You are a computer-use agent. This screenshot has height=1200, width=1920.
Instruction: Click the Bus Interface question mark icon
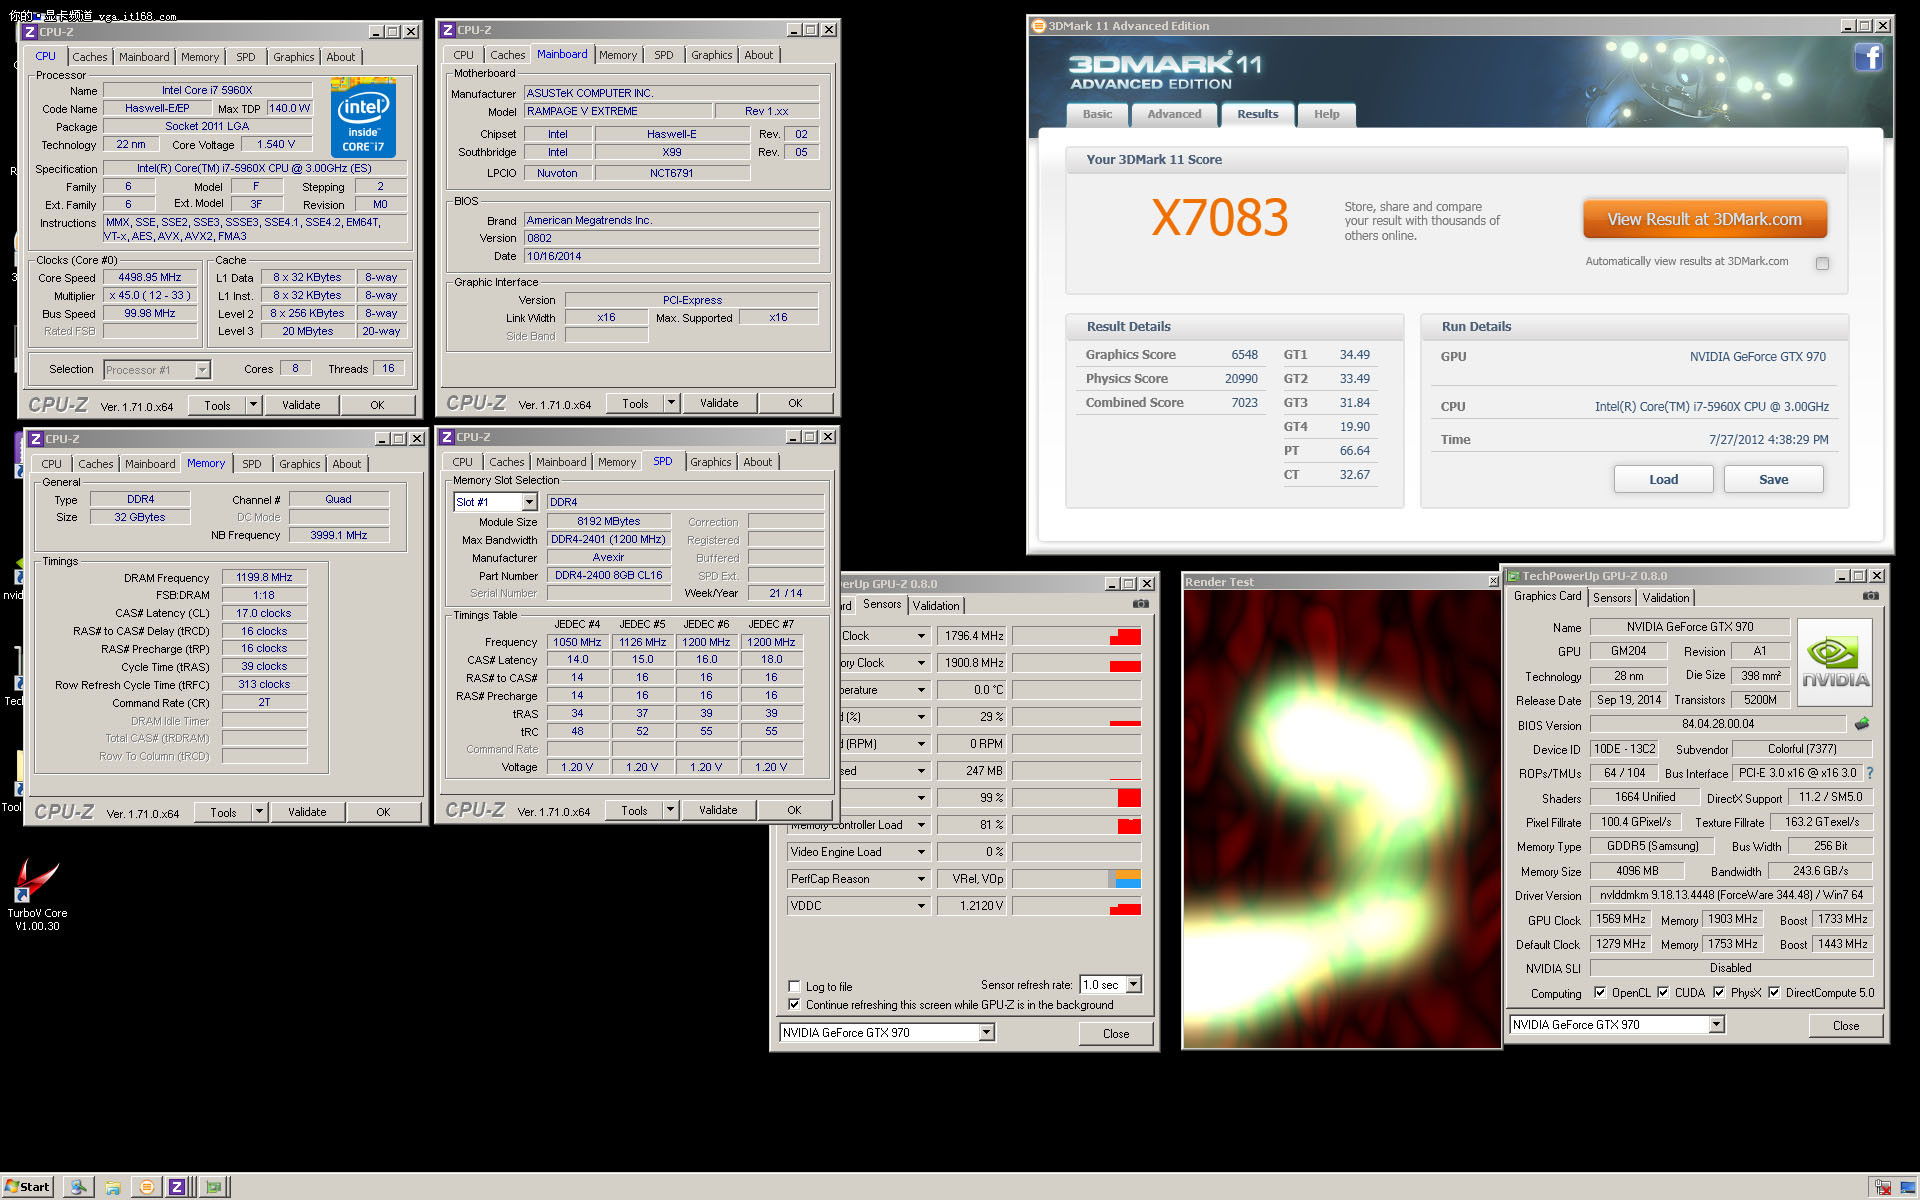point(1869,773)
